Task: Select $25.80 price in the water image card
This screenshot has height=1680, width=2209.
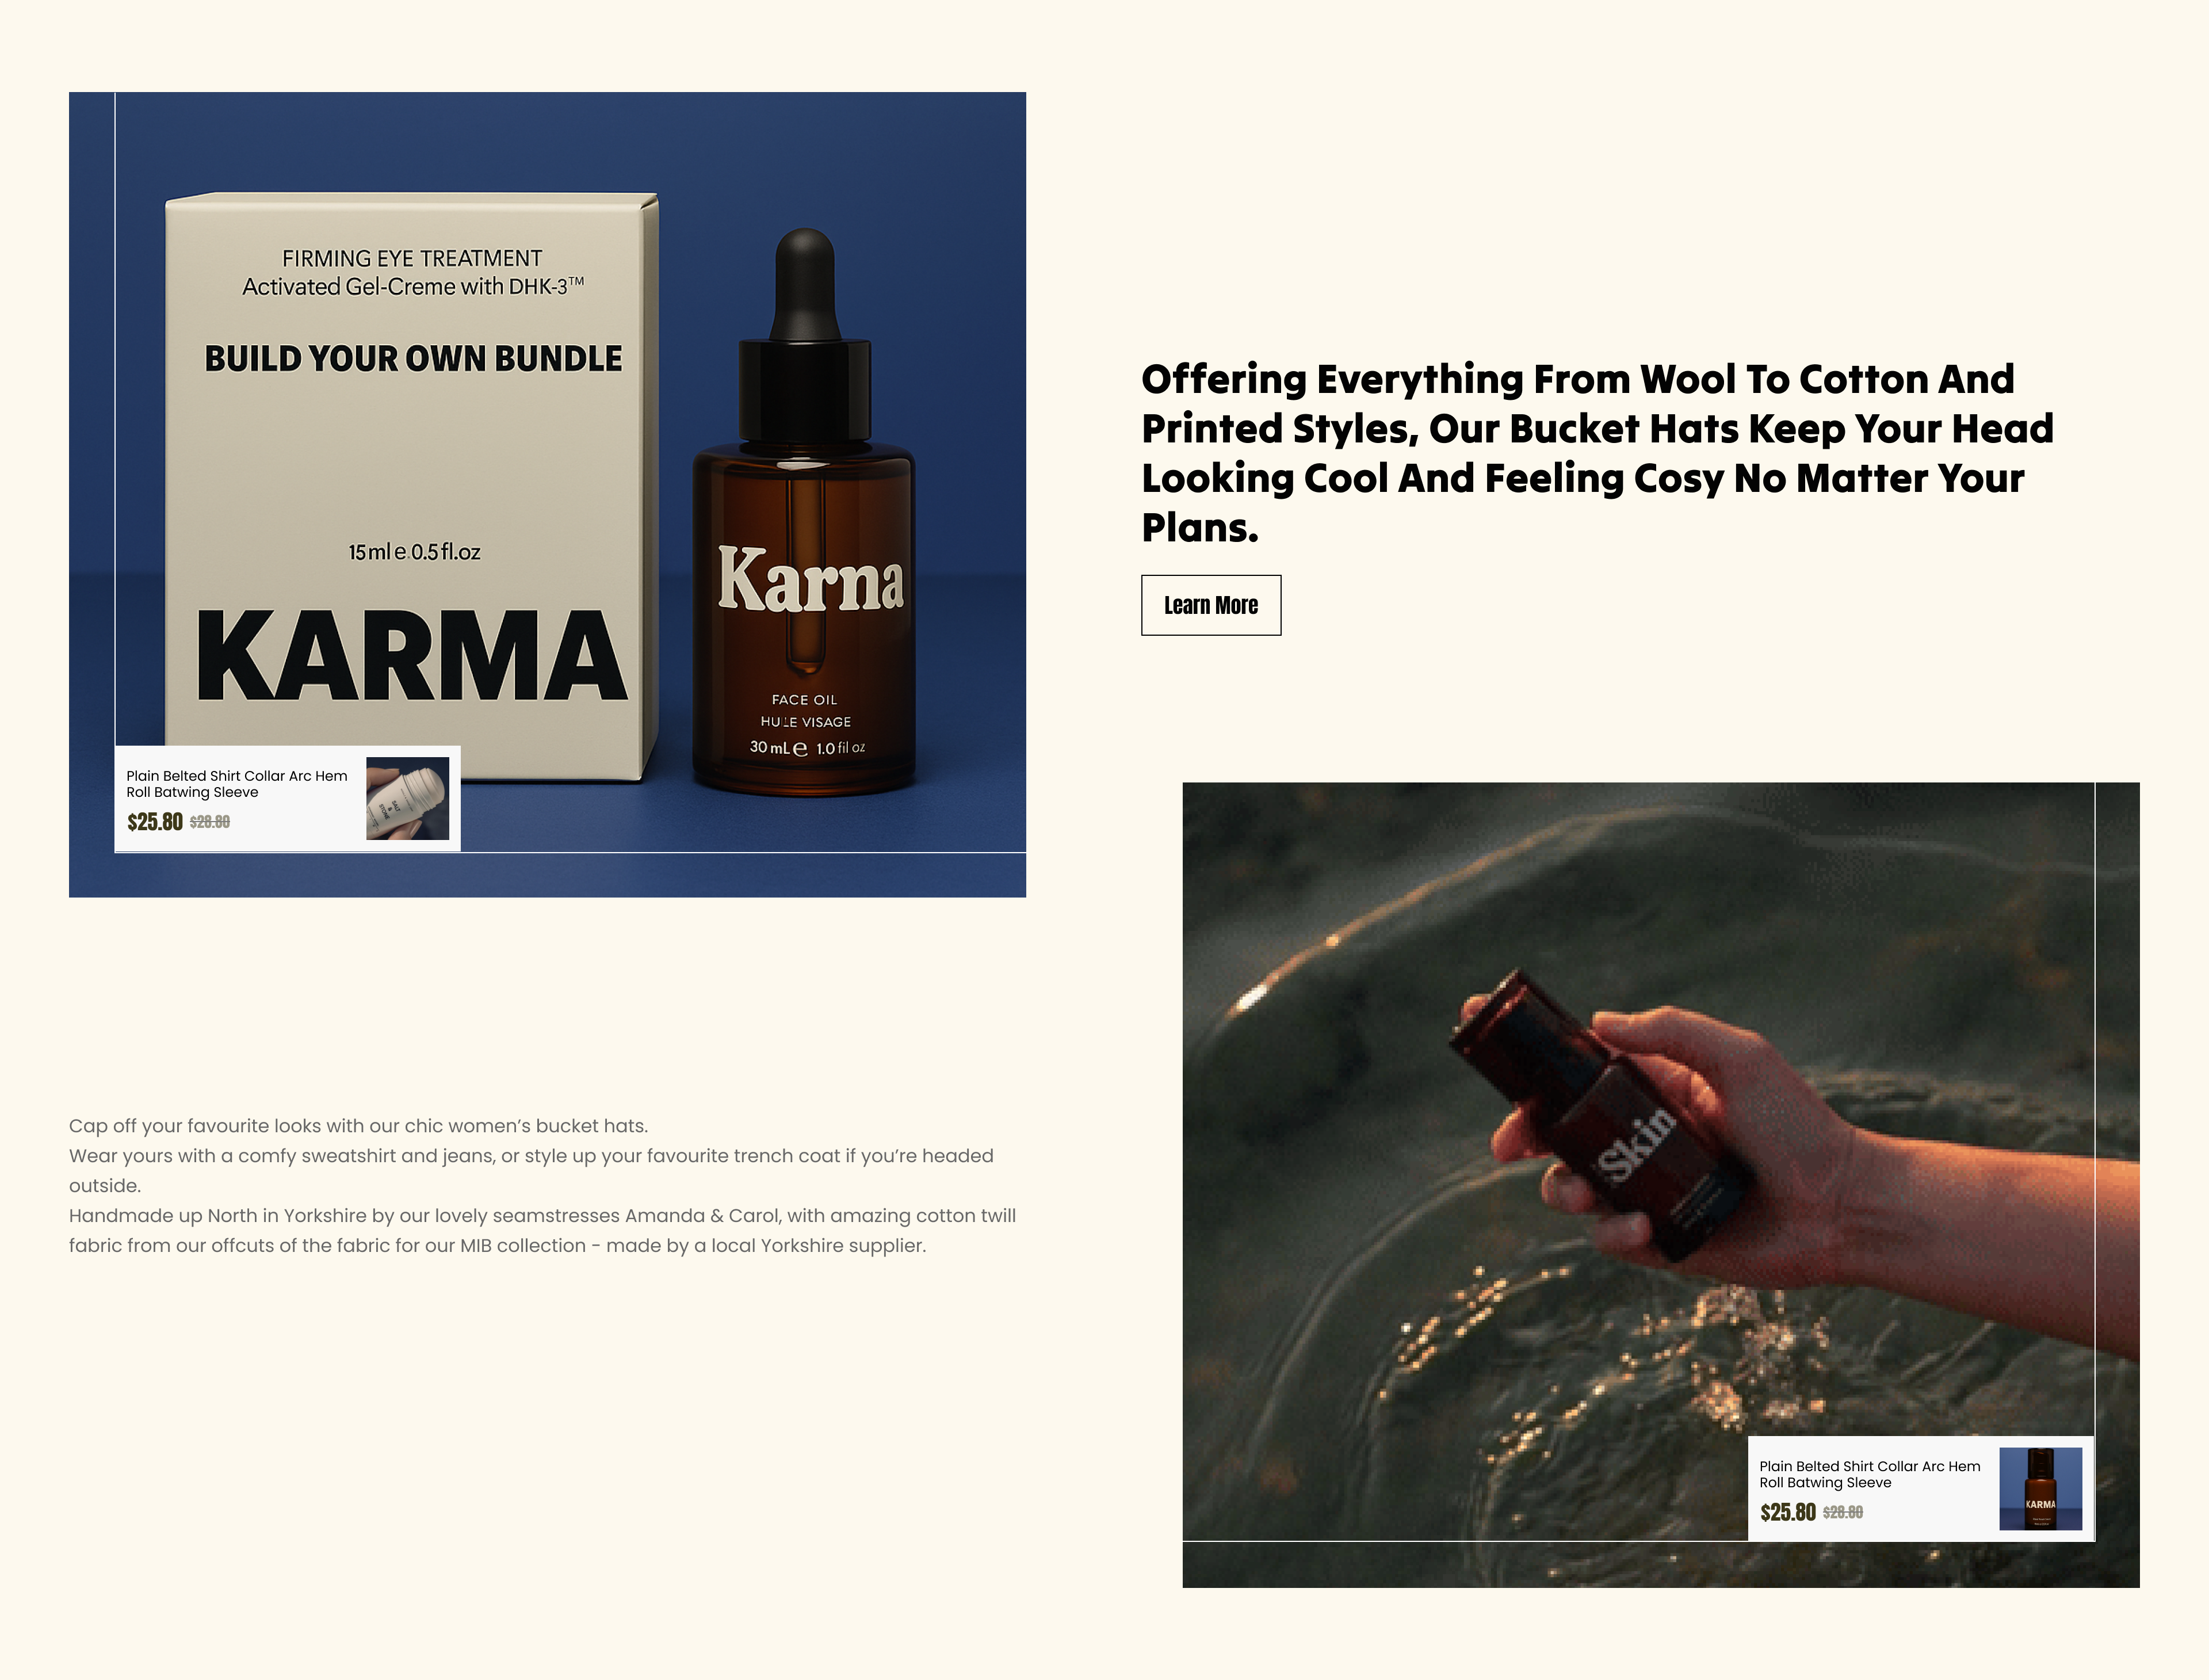Action: [1788, 1512]
